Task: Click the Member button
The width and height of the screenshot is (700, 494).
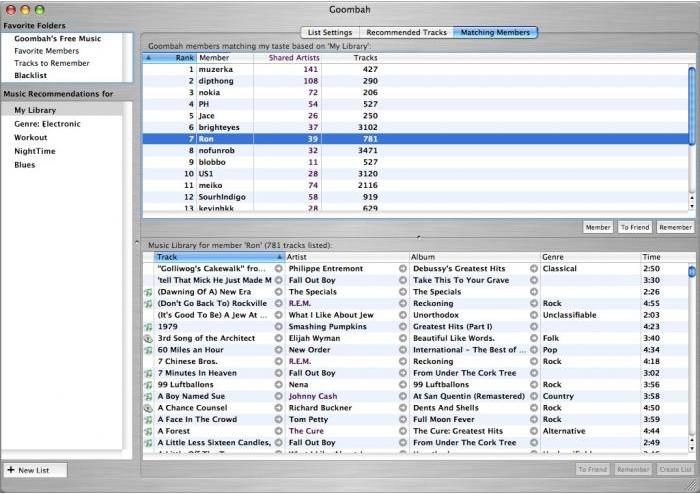Action: pos(598,227)
